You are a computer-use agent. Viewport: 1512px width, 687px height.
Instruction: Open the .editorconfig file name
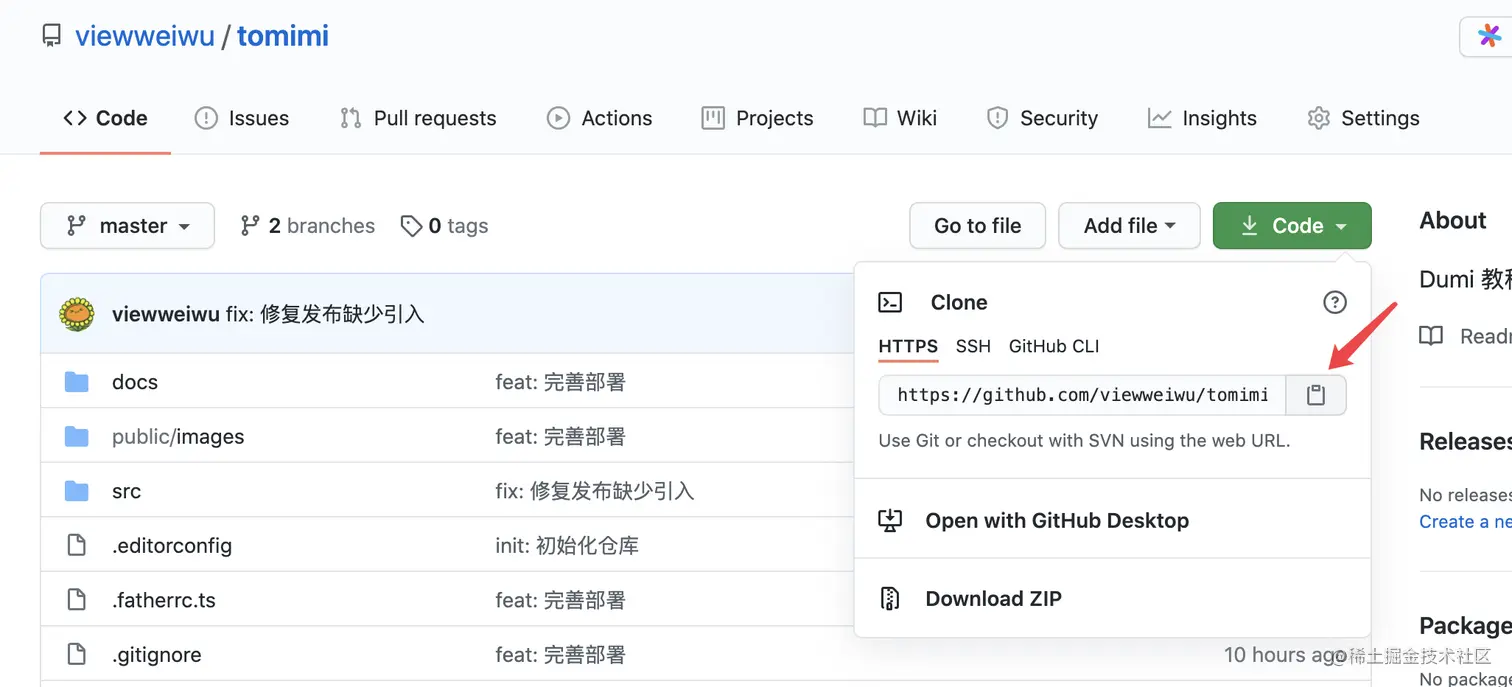tap(172, 546)
